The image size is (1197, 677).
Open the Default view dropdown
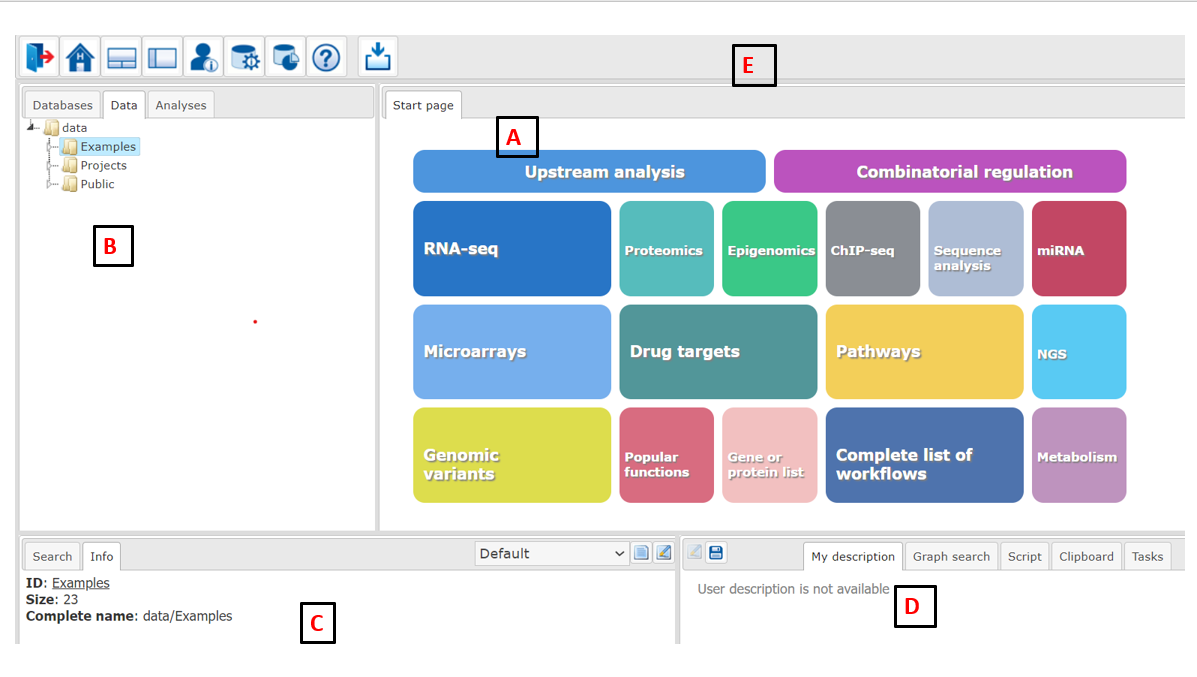(x=551, y=553)
